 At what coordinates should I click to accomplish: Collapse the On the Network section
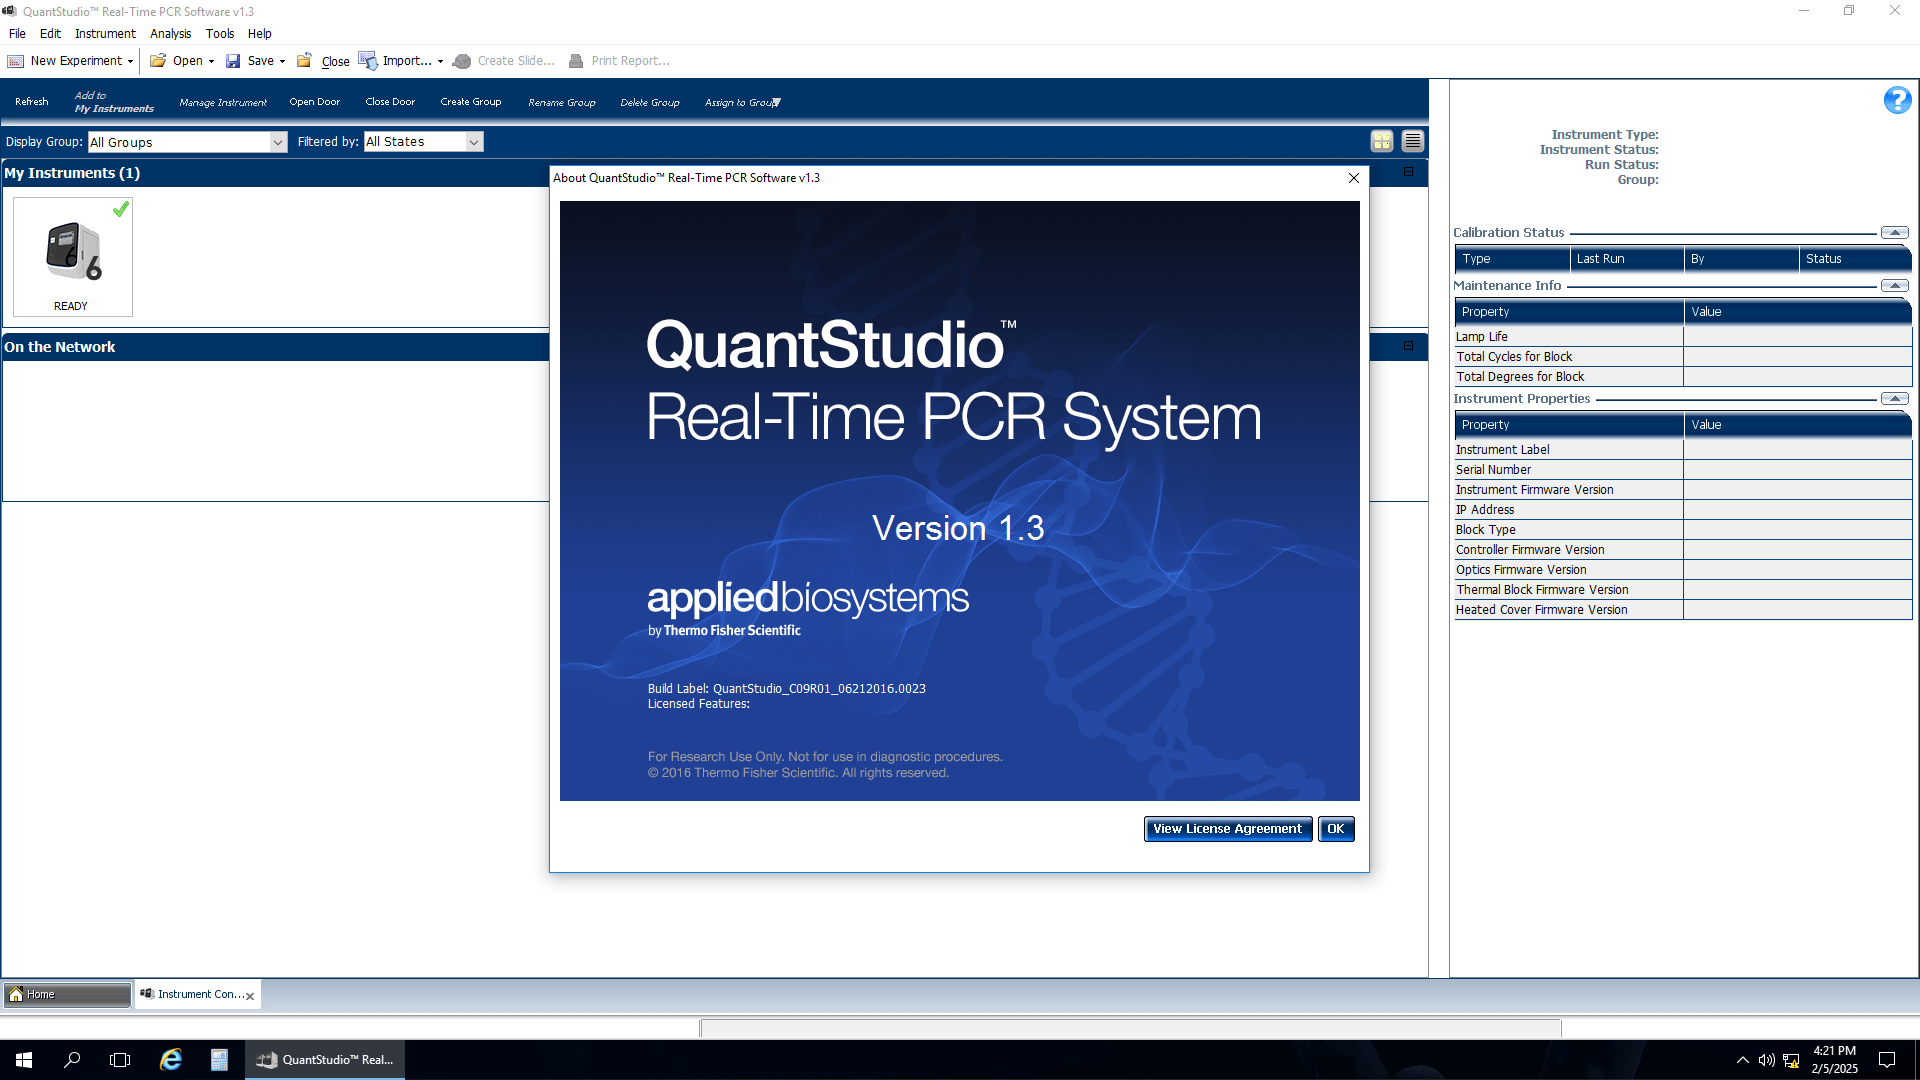click(x=1408, y=346)
